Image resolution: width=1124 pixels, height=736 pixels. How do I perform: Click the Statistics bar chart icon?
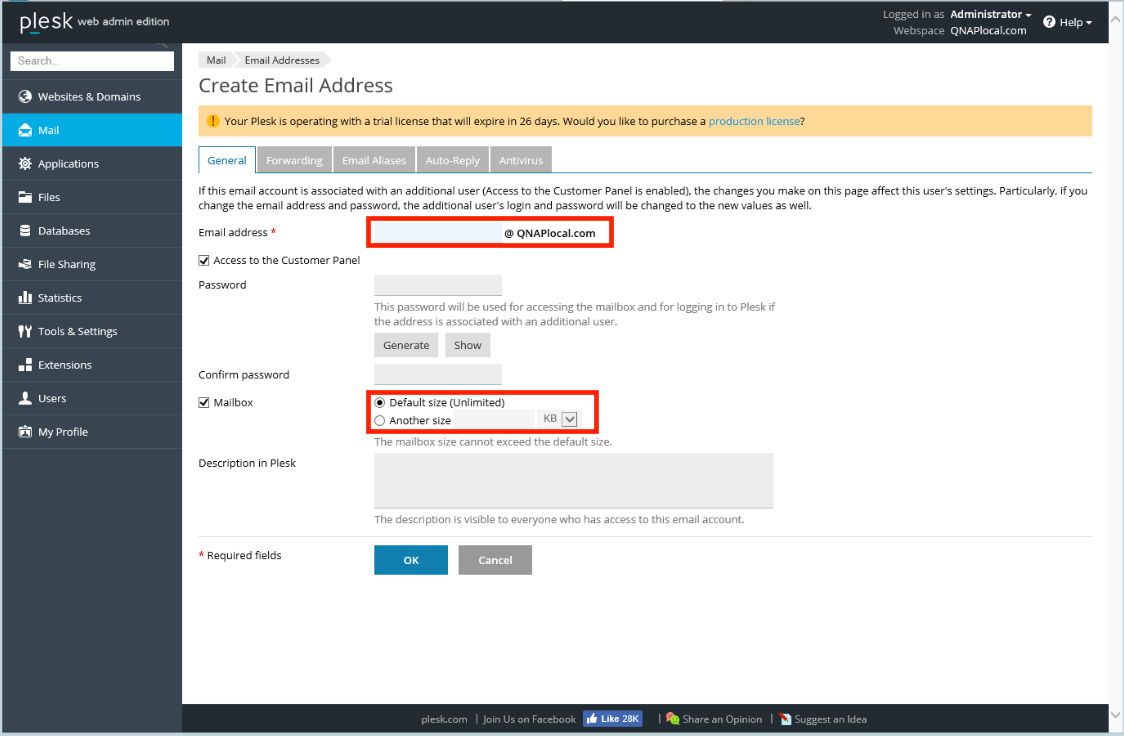pyautogui.click(x=25, y=297)
